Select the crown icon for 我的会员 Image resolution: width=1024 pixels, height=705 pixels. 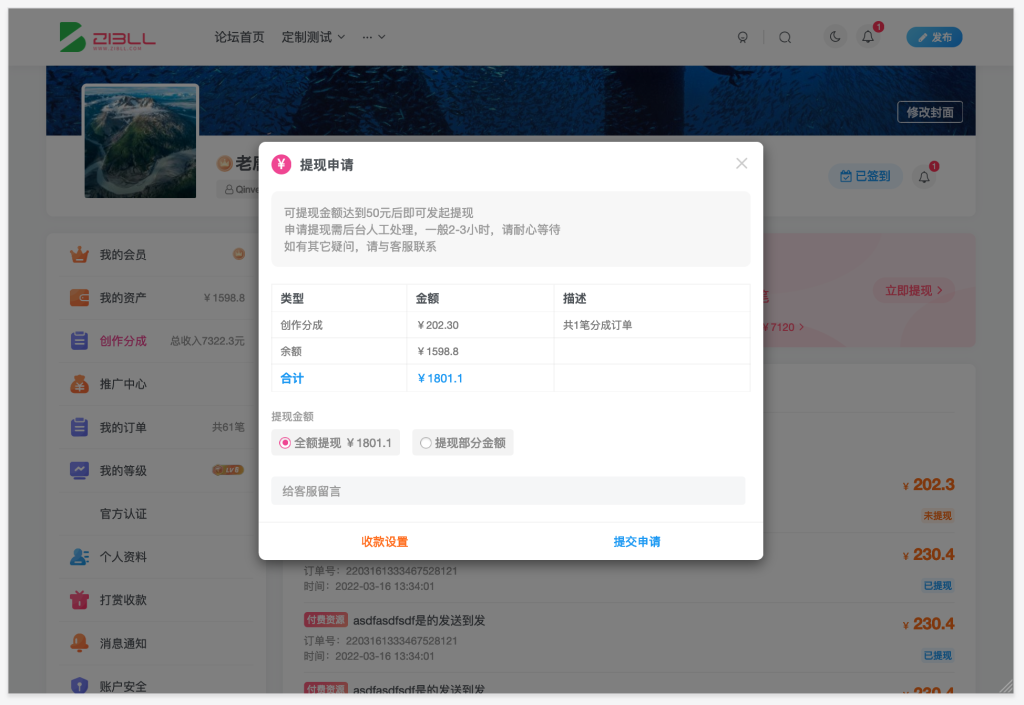click(80, 255)
